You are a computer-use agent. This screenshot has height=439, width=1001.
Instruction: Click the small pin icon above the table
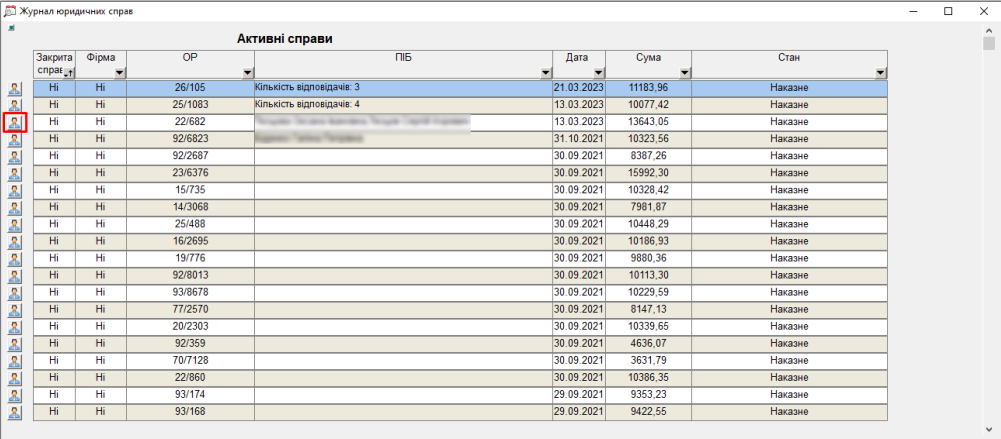[x=11, y=28]
